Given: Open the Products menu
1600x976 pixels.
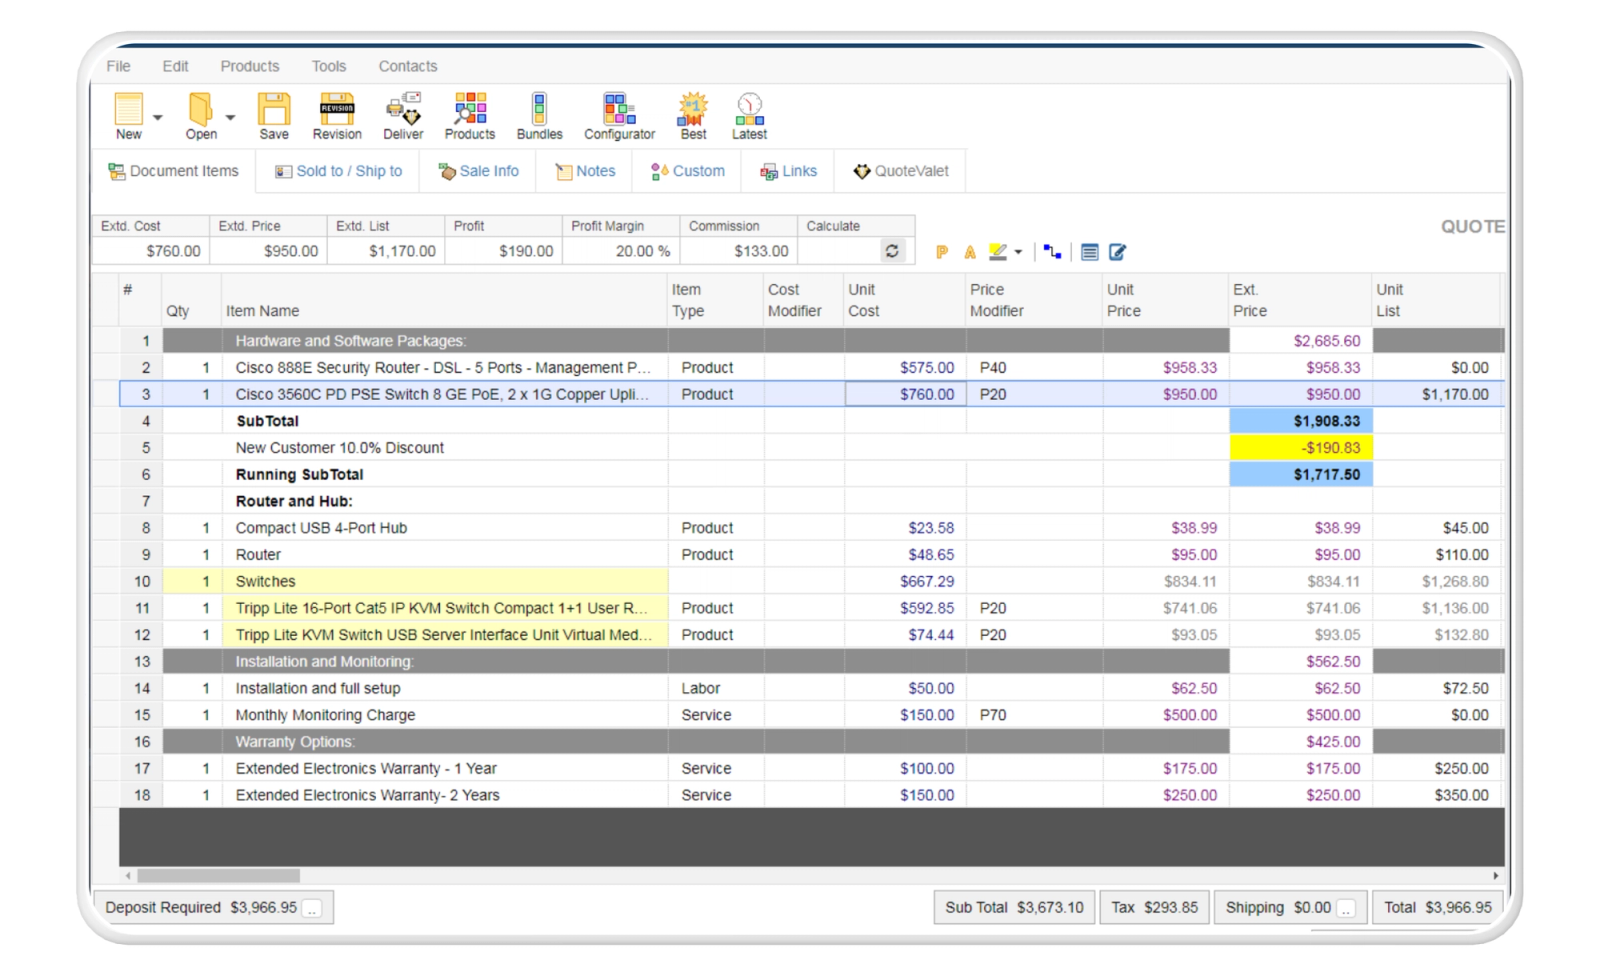Looking at the screenshot, I should 250,66.
